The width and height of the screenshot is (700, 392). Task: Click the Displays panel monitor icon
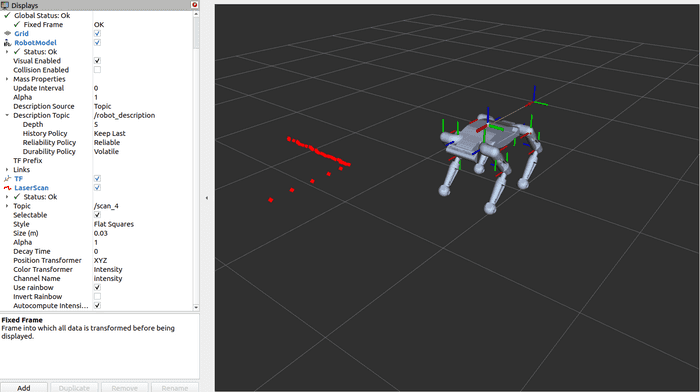pos(5,5)
